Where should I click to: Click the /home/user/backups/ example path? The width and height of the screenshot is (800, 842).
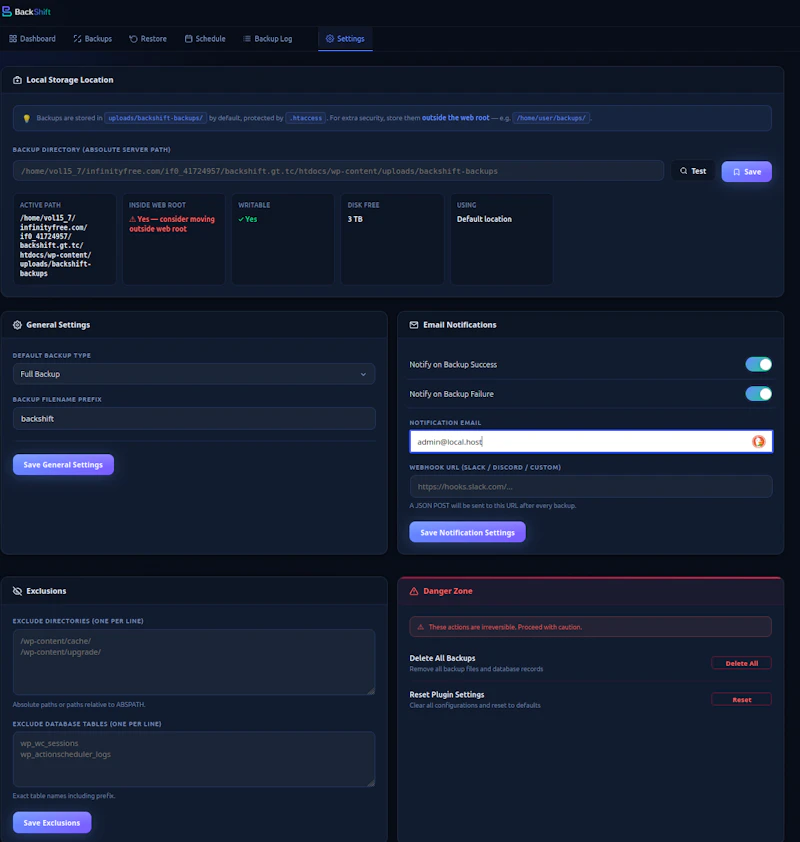click(x=551, y=118)
